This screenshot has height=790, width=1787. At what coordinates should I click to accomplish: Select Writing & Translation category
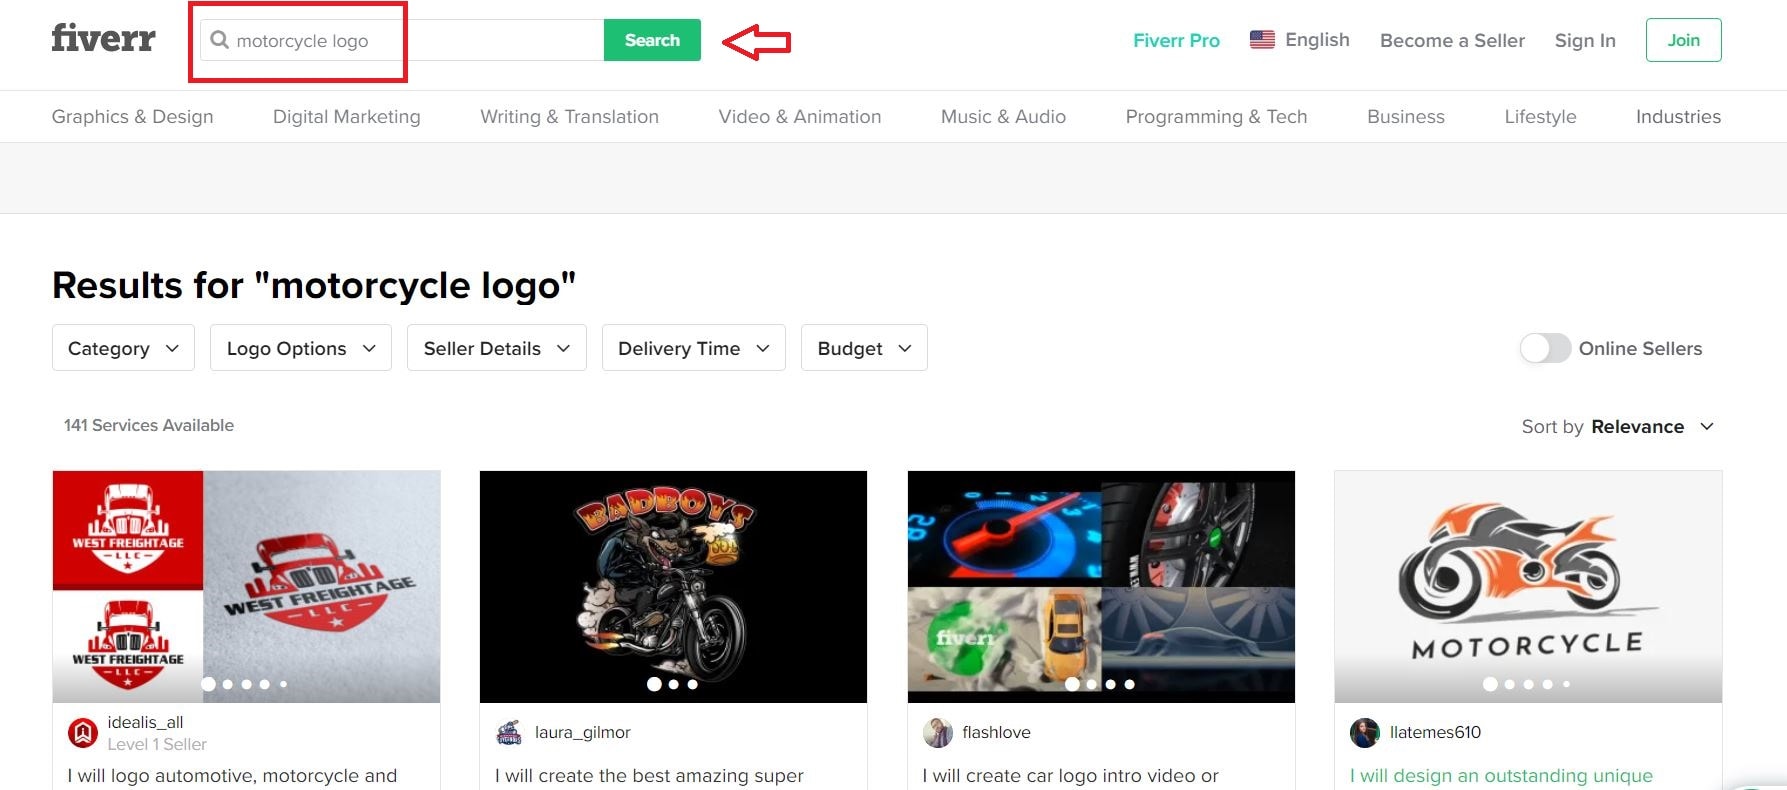569,117
